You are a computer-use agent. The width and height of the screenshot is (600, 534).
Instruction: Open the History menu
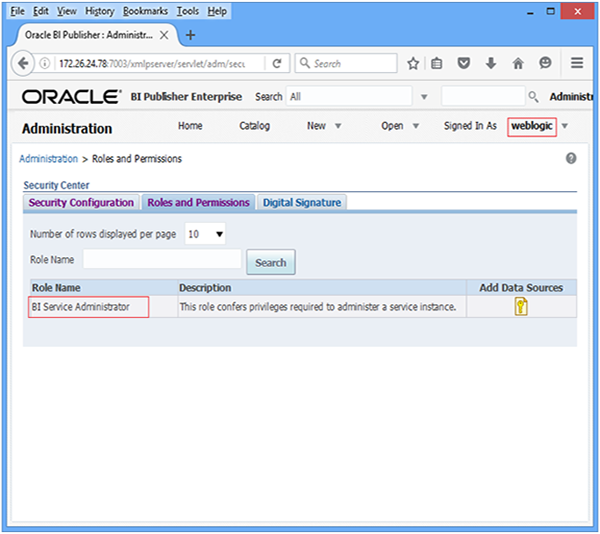(99, 11)
